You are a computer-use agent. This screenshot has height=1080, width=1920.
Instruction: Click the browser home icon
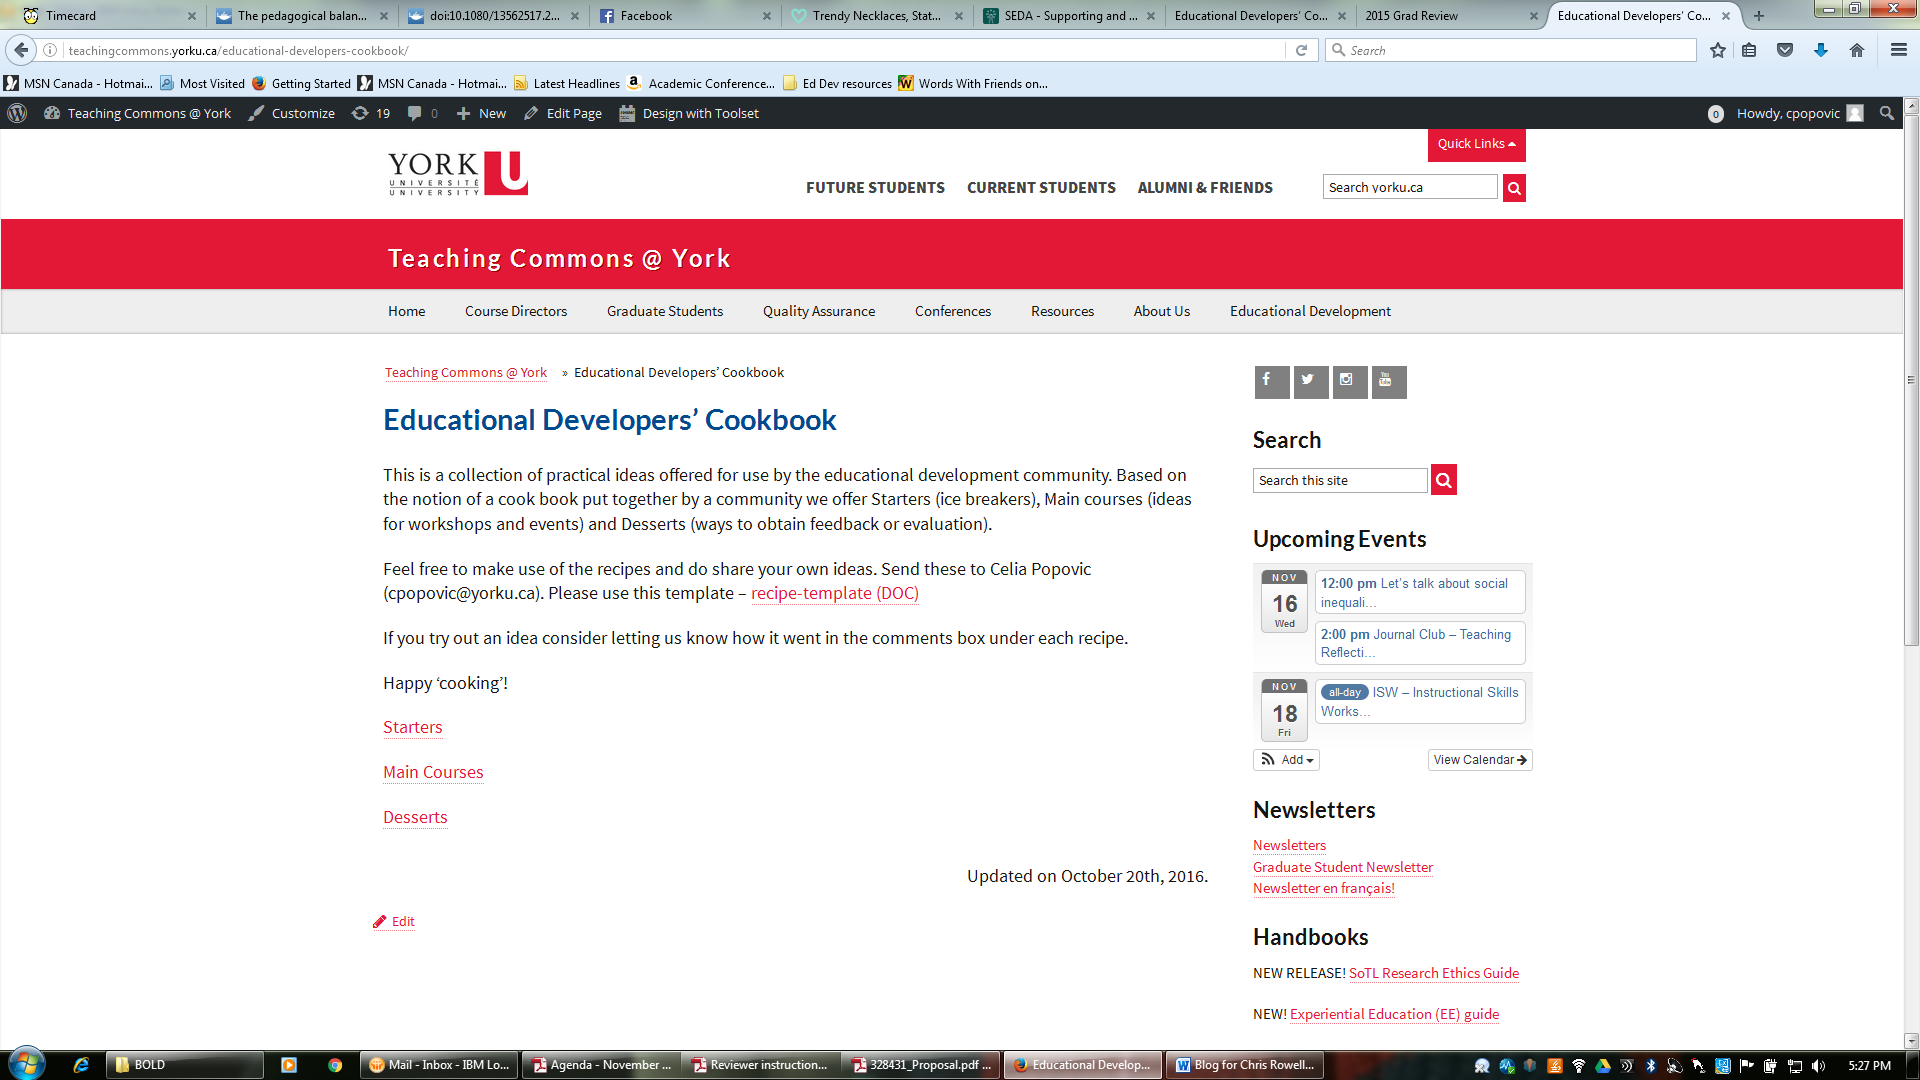pos(1856,50)
